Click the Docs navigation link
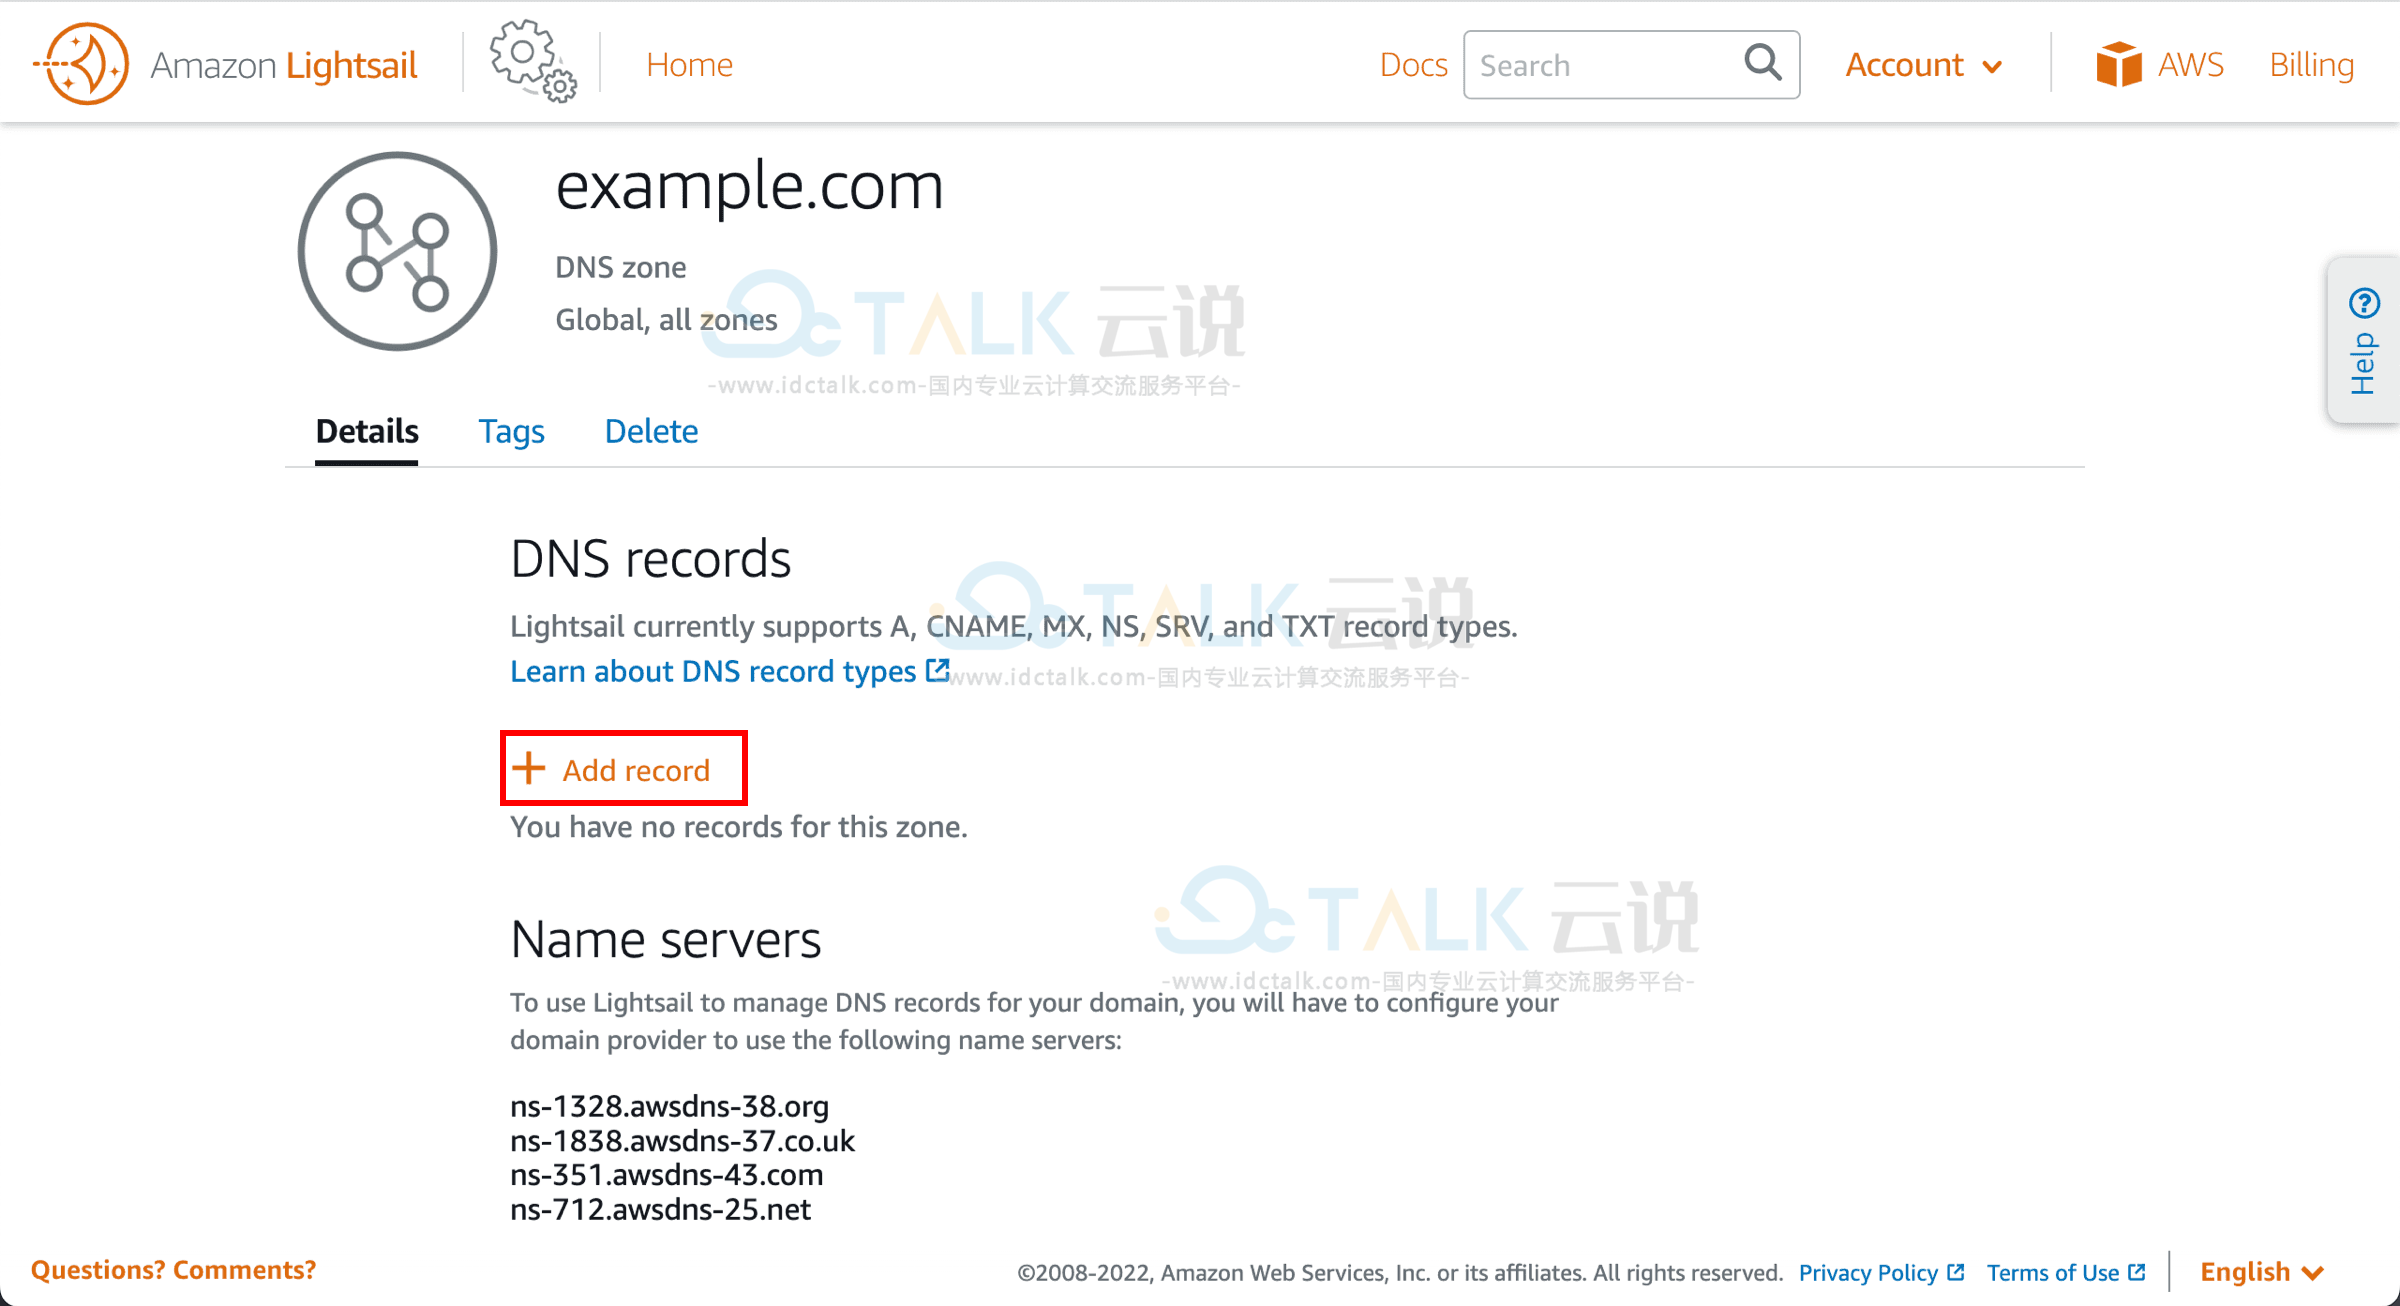2400x1306 pixels. [x=1413, y=64]
